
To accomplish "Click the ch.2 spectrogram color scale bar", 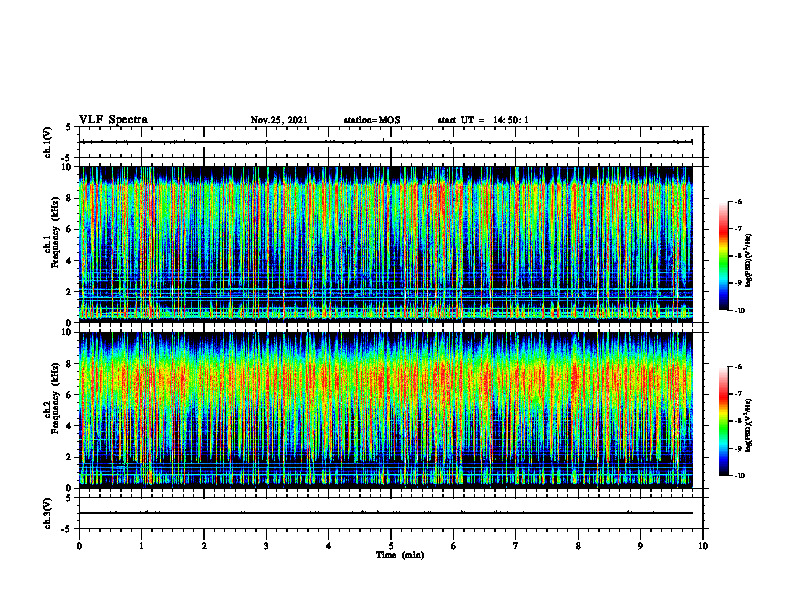I will [x=724, y=421].
